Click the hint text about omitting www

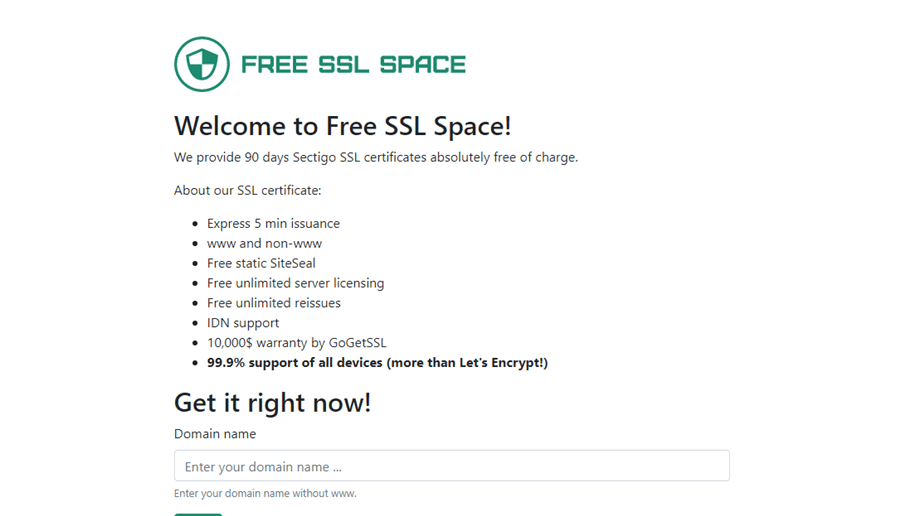[265, 493]
